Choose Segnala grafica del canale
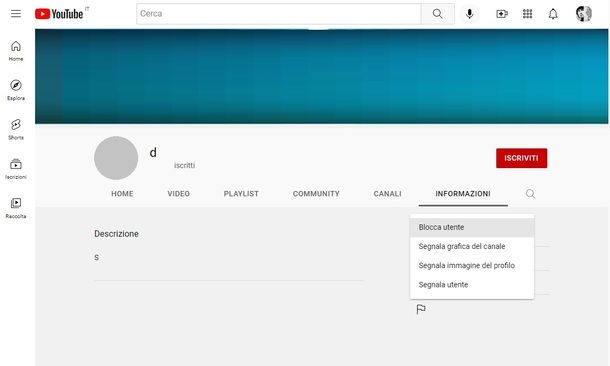This screenshot has width=610, height=366. tap(472, 246)
